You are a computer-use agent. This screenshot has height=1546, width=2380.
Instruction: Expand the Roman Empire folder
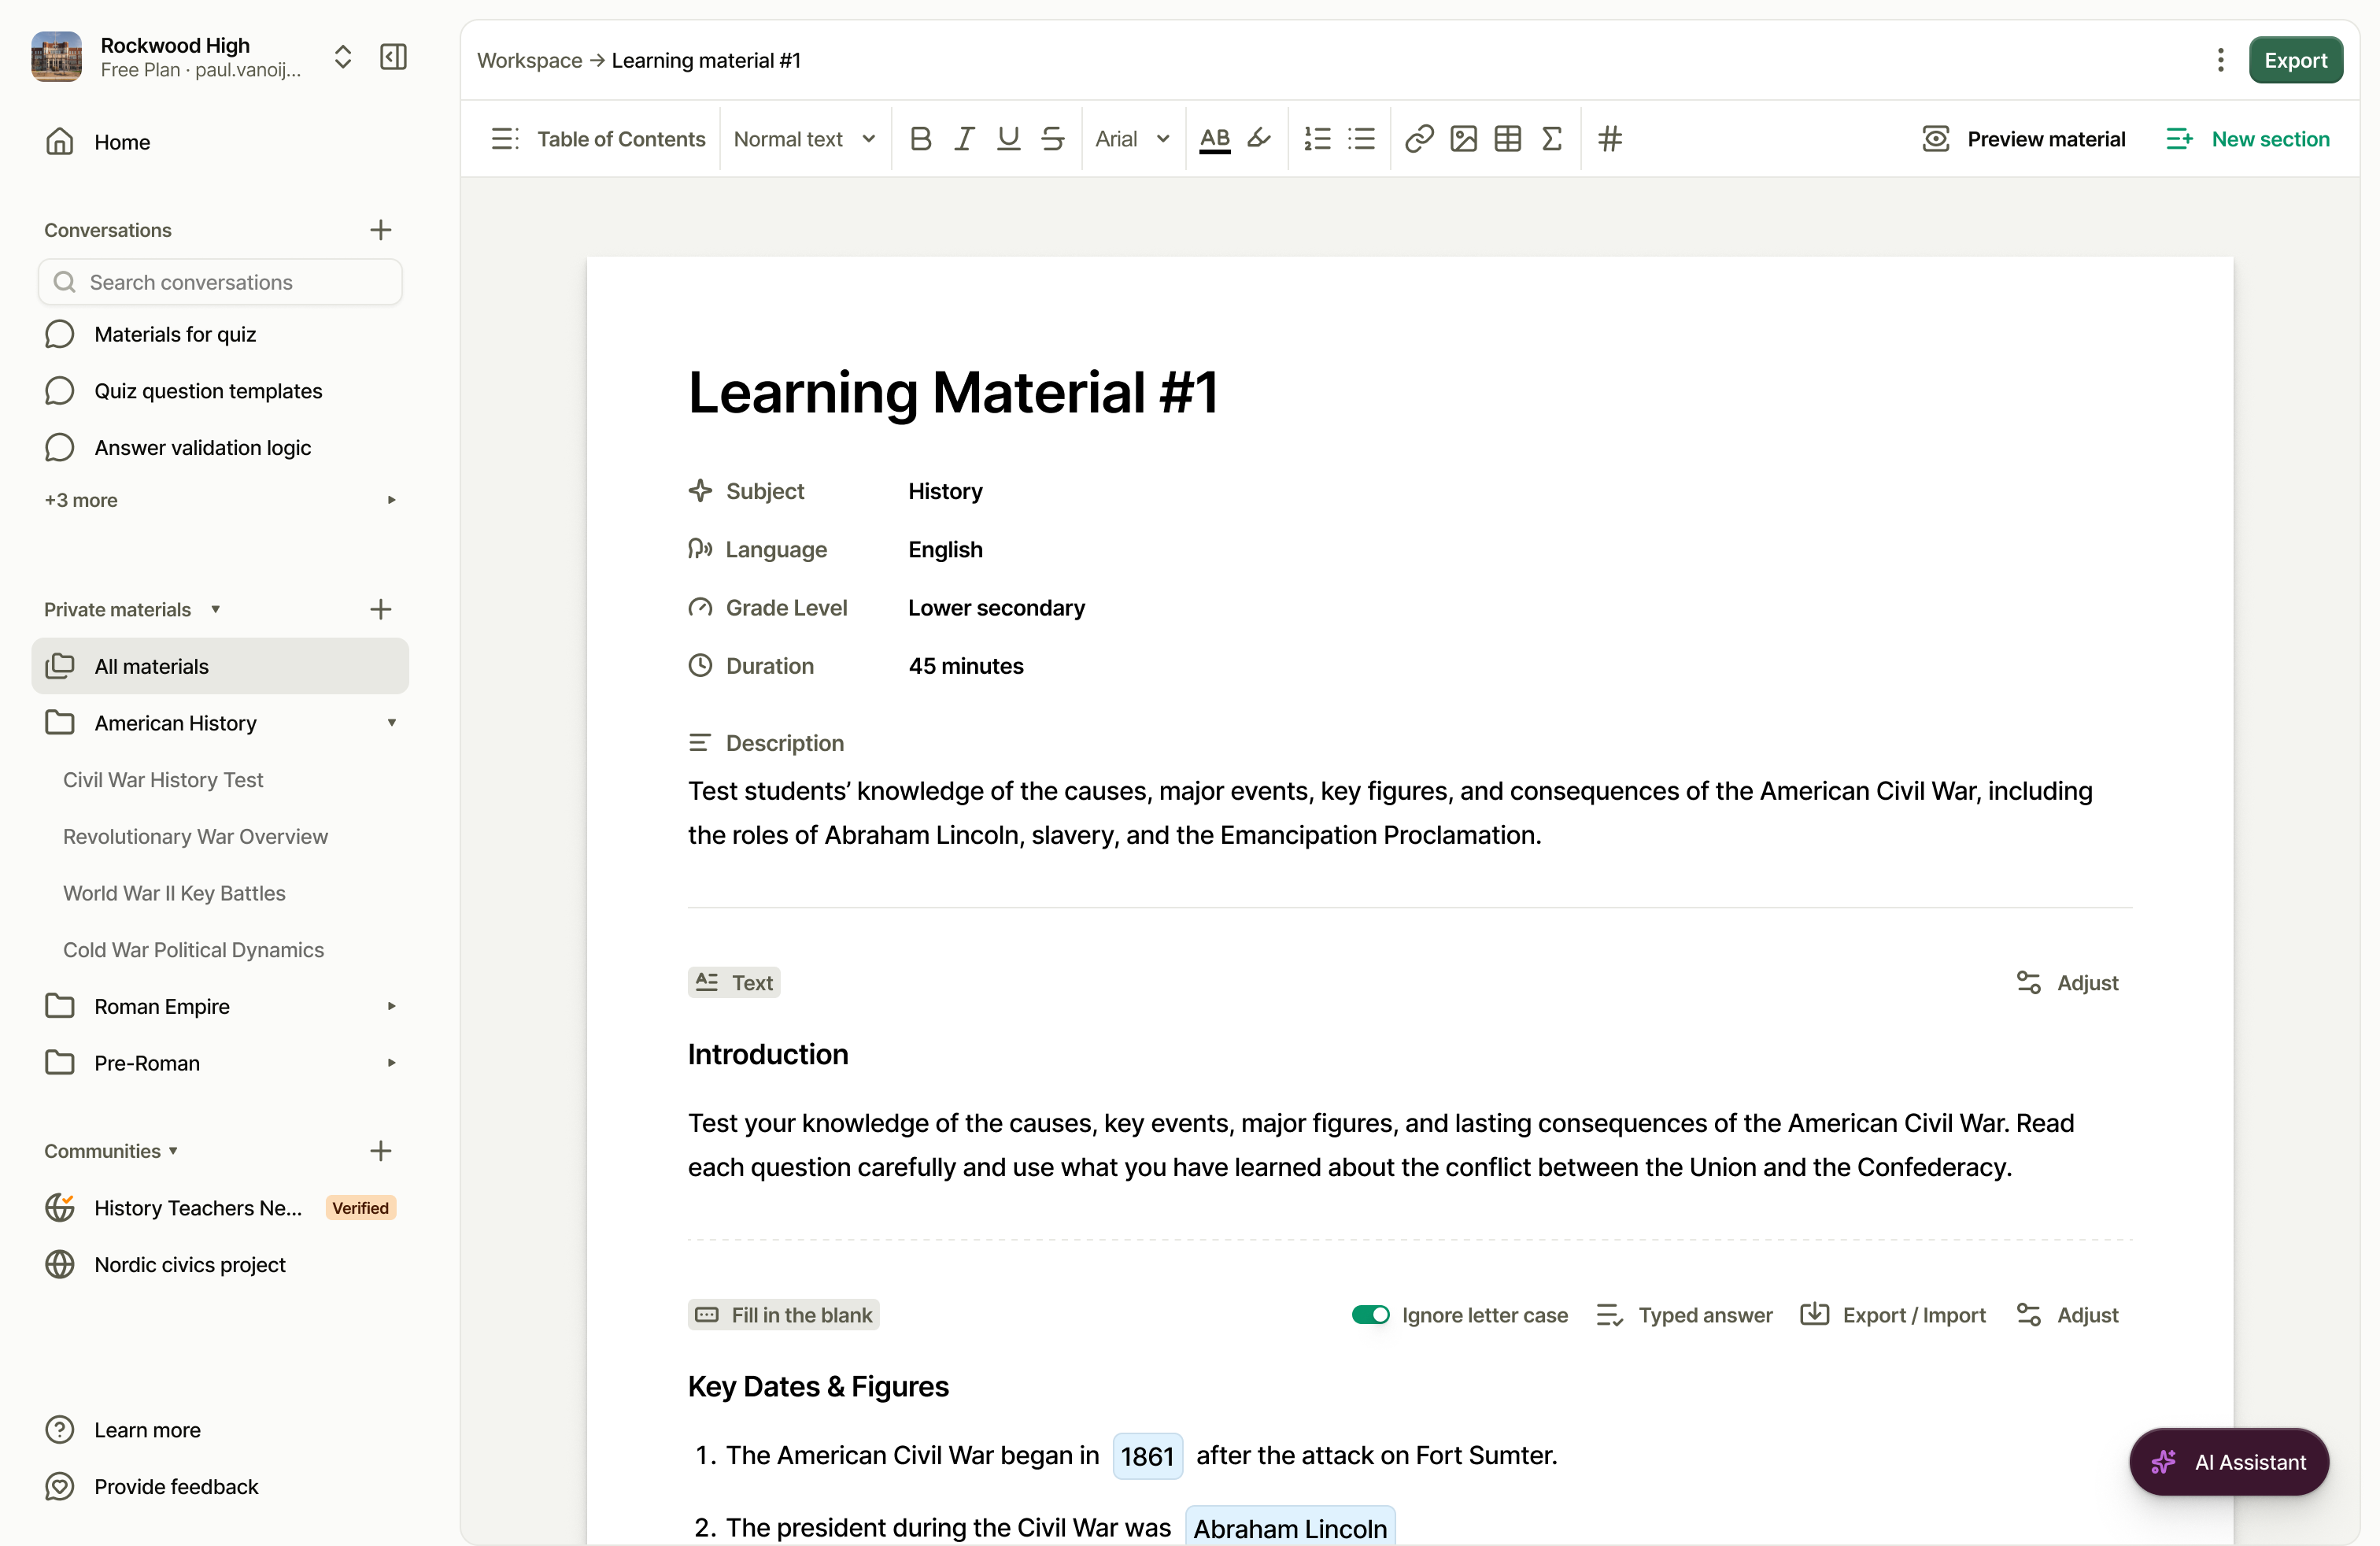(391, 1007)
